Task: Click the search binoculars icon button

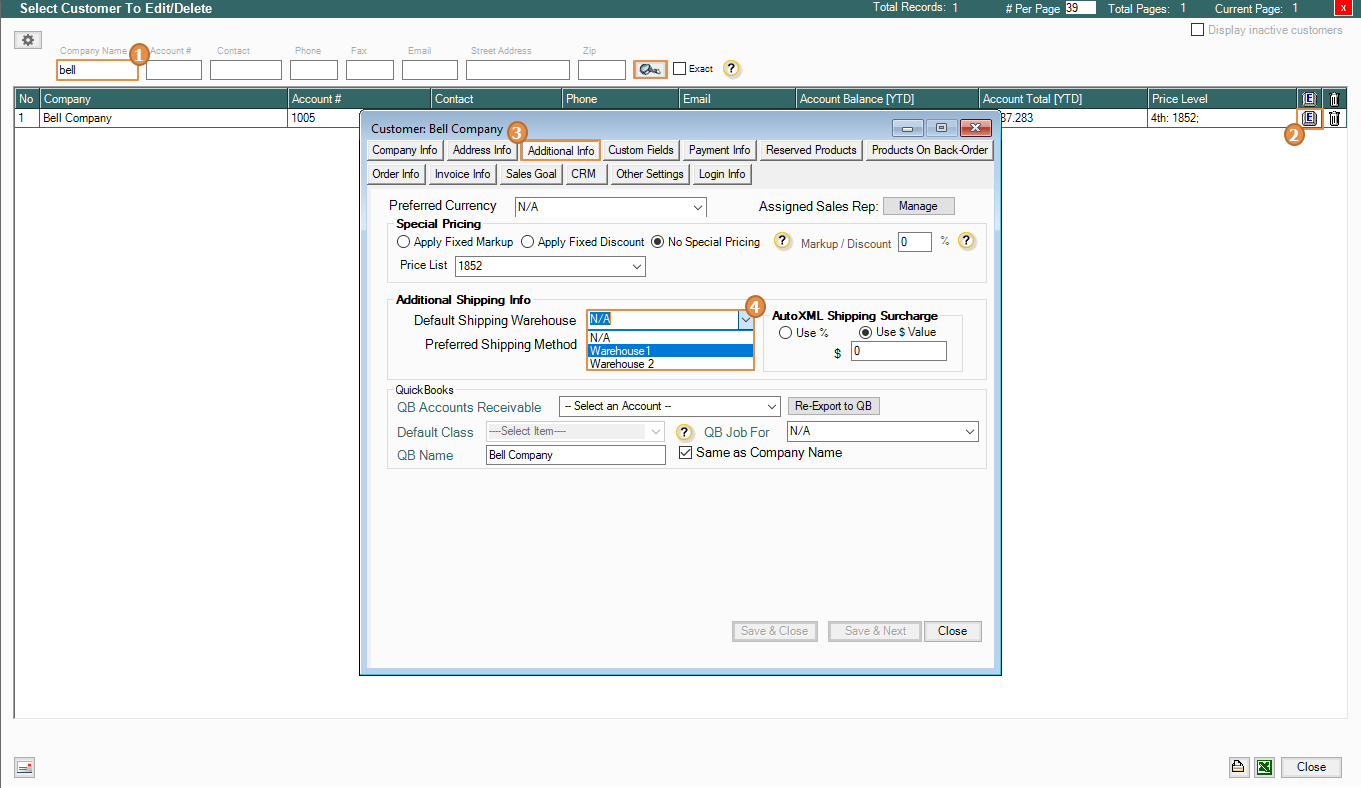Action: [x=650, y=69]
